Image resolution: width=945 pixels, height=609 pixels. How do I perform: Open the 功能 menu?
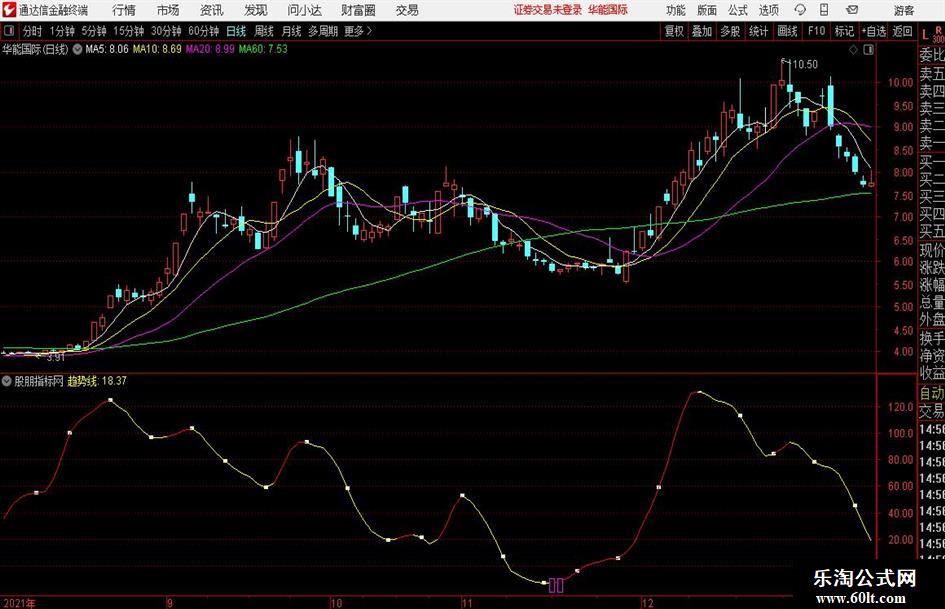[x=676, y=10]
